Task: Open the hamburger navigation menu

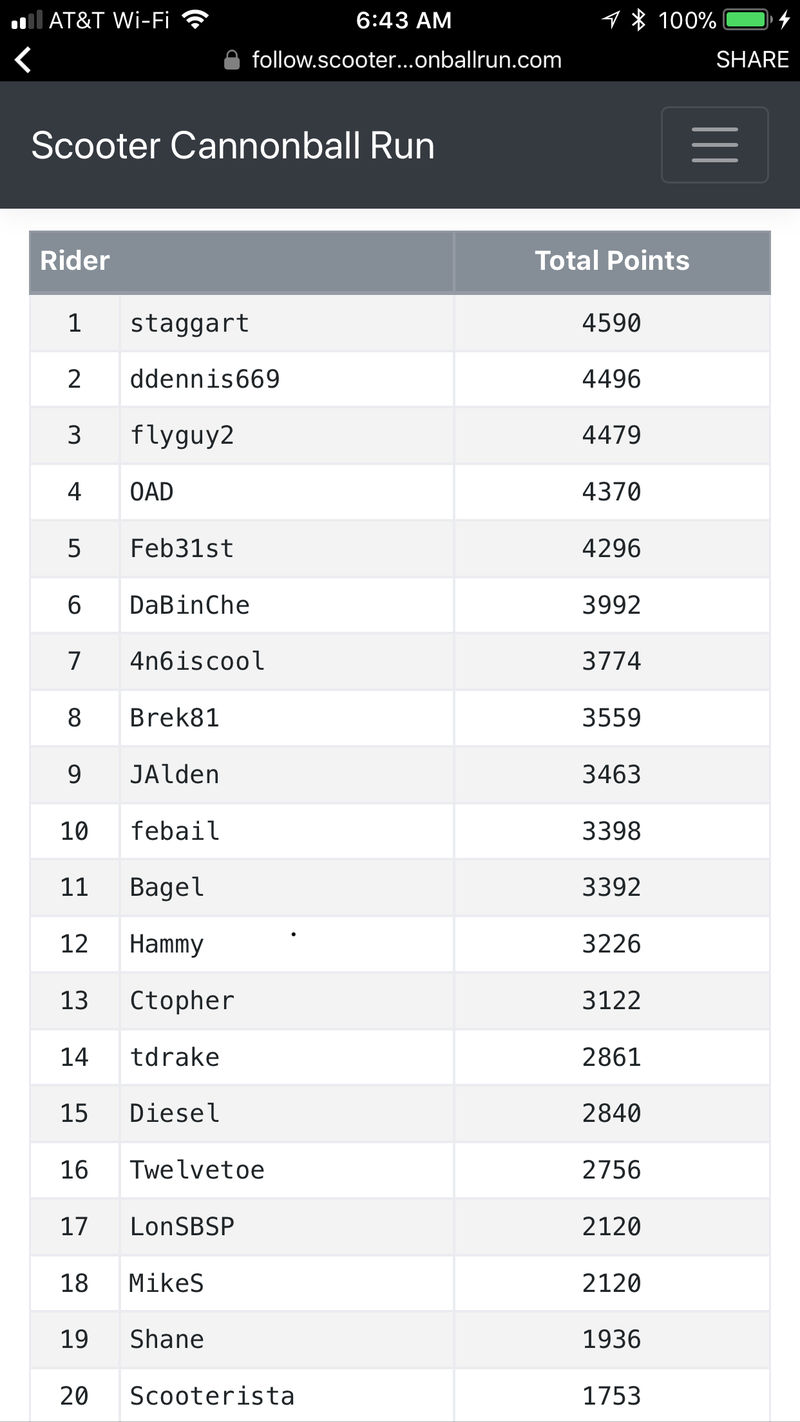Action: (x=714, y=145)
